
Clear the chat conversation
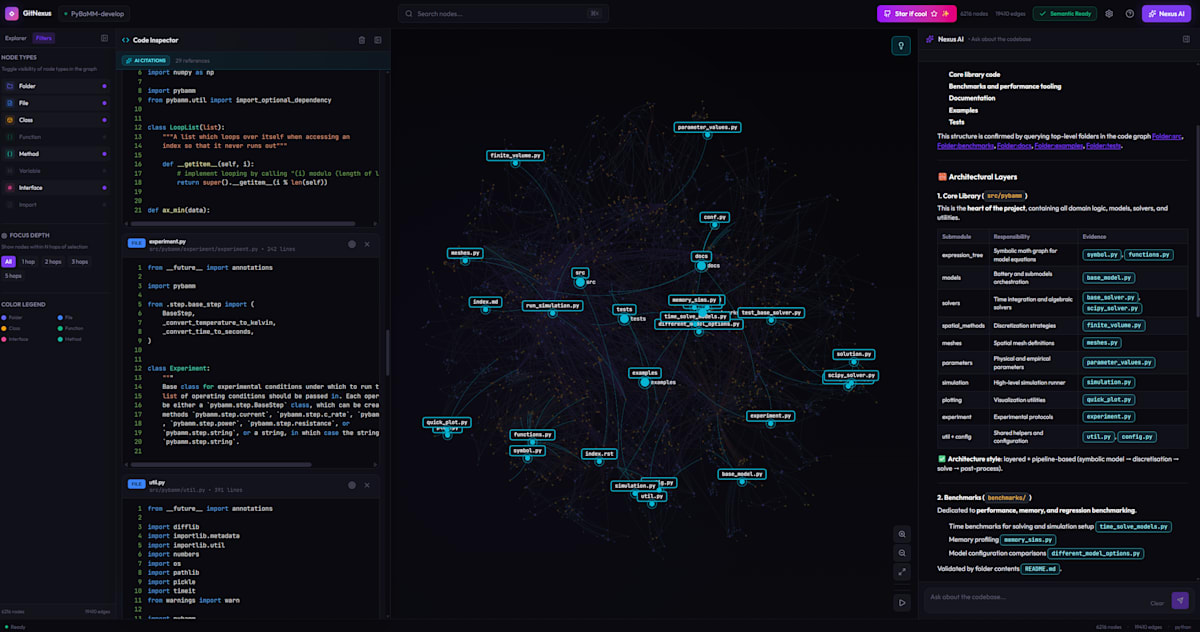pyautogui.click(x=1157, y=603)
